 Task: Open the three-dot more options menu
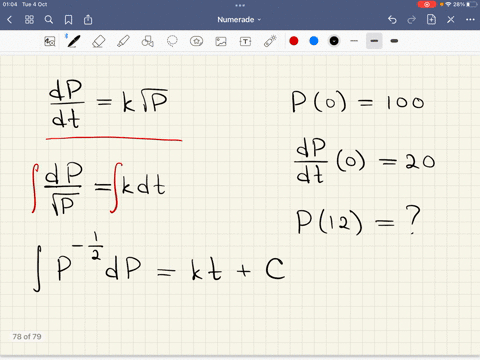coord(470,20)
